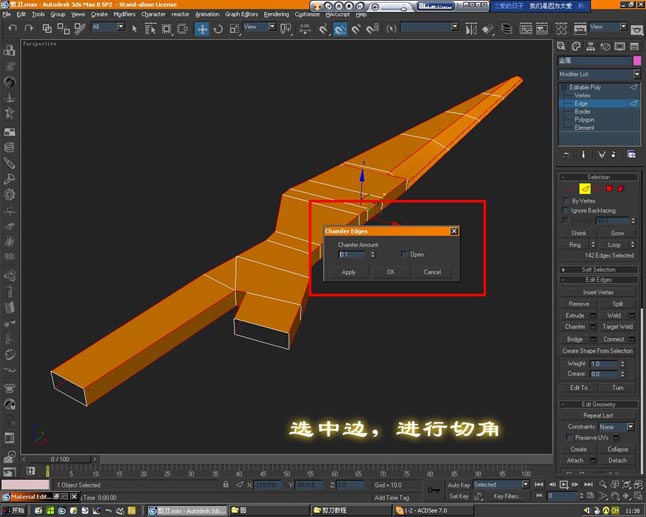Click Apply in Chamfer Edges dialog
Screen dimensions: 646x517
coord(349,272)
